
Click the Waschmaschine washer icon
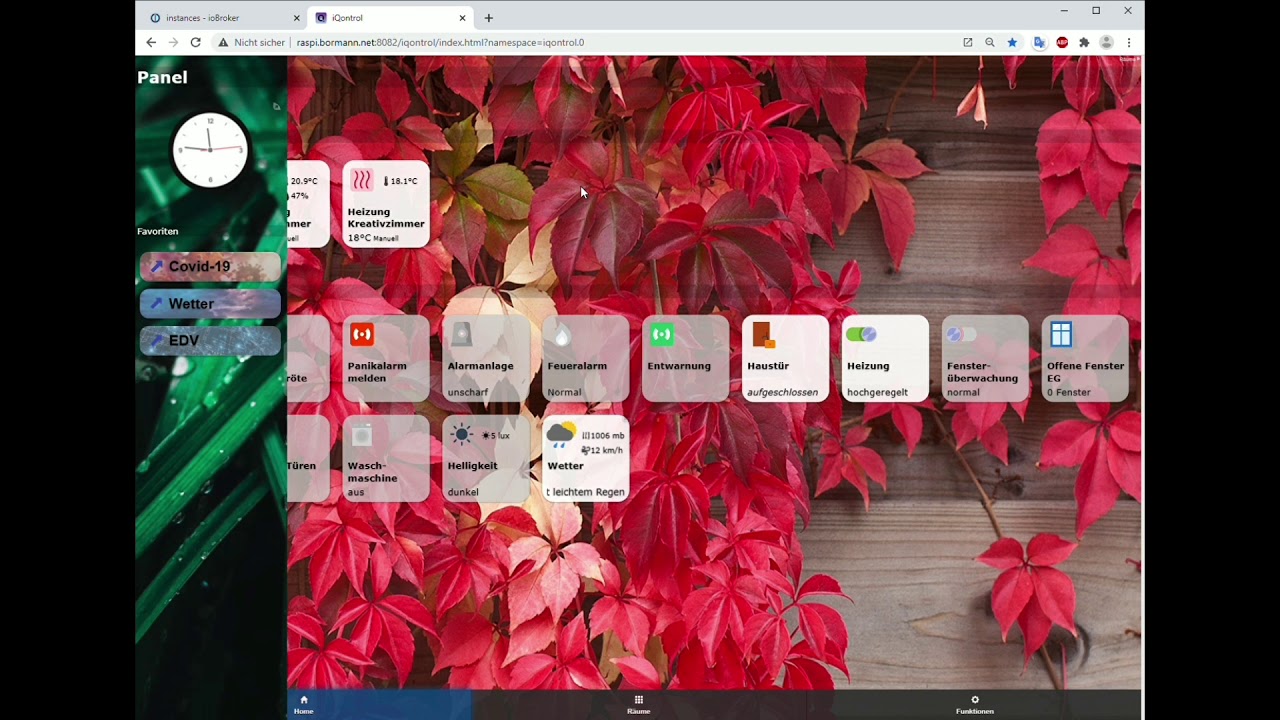coord(362,434)
